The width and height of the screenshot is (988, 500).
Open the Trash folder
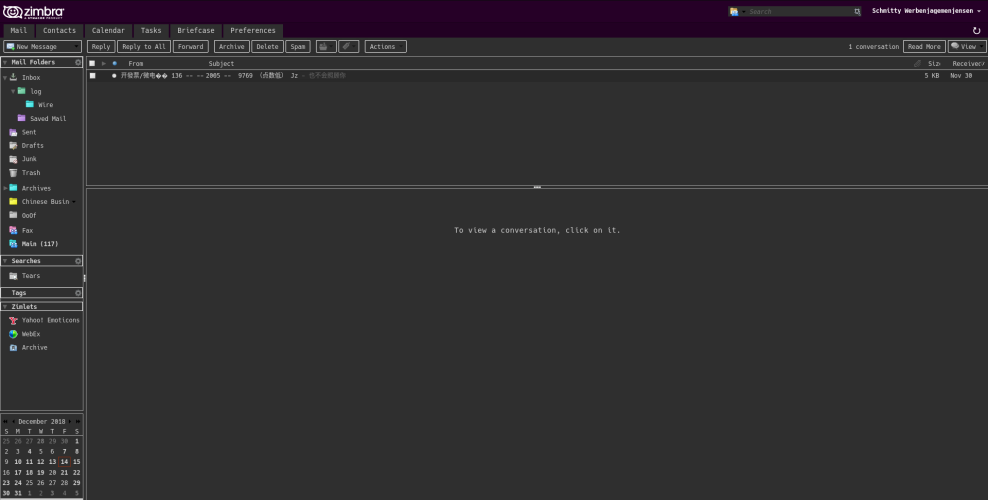click(x=31, y=173)
